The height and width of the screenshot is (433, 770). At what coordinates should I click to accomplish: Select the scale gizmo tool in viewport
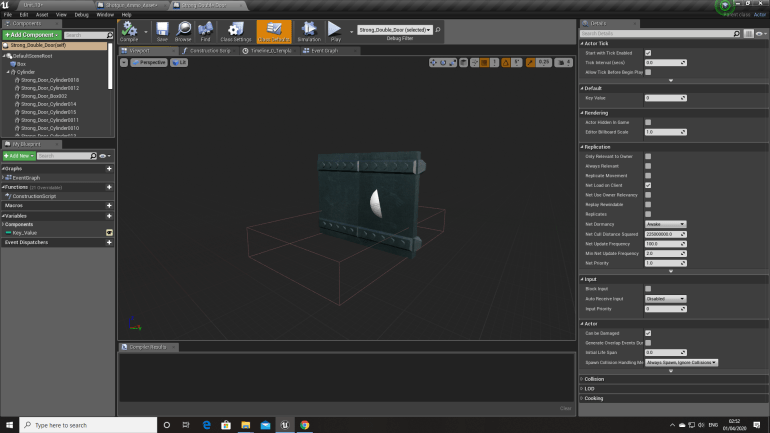(x=453, y=62)
